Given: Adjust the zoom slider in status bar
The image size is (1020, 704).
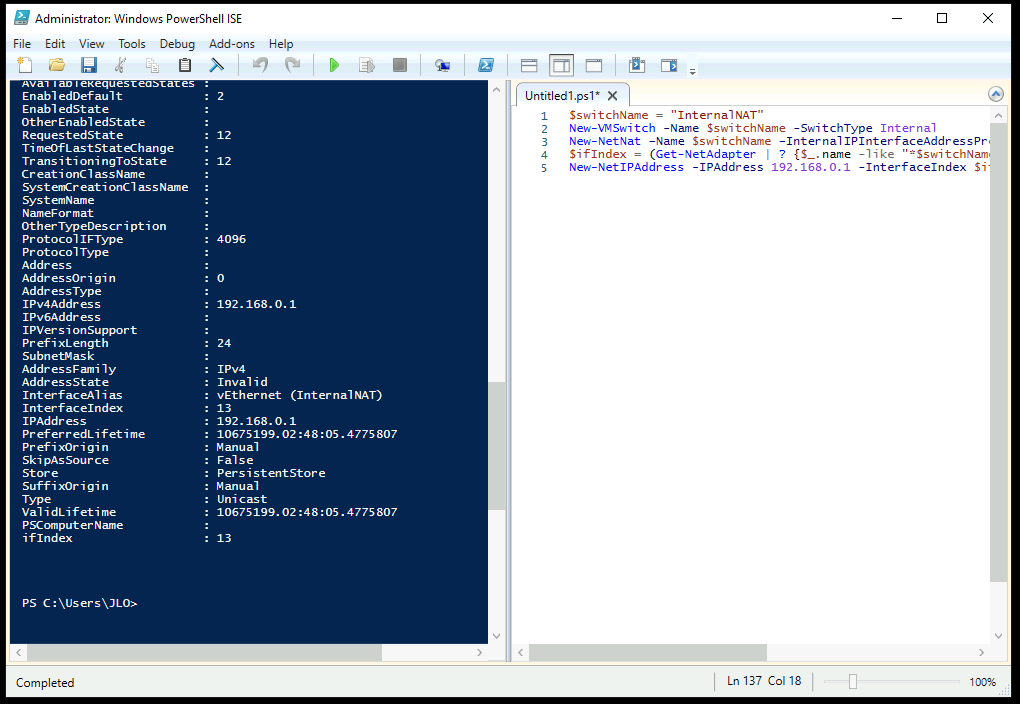Looking at the screenshot, I should pos(852,682).
